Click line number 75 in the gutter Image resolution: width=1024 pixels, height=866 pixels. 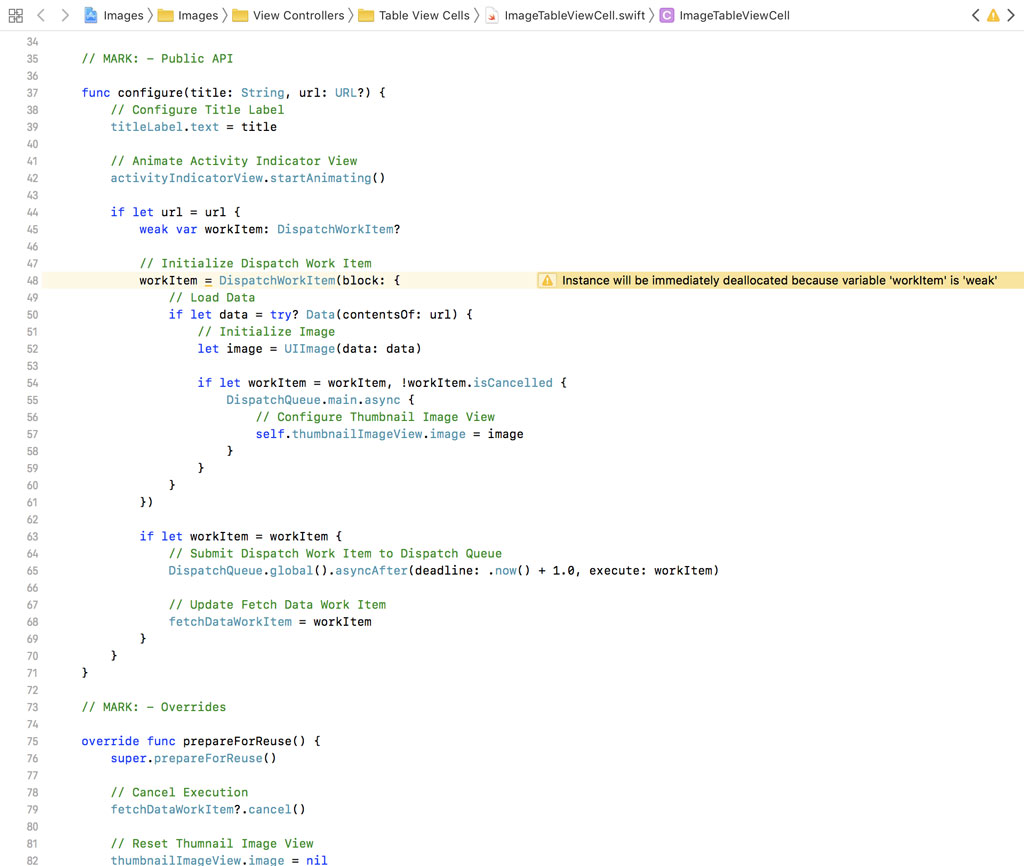[x=31, y=741]
